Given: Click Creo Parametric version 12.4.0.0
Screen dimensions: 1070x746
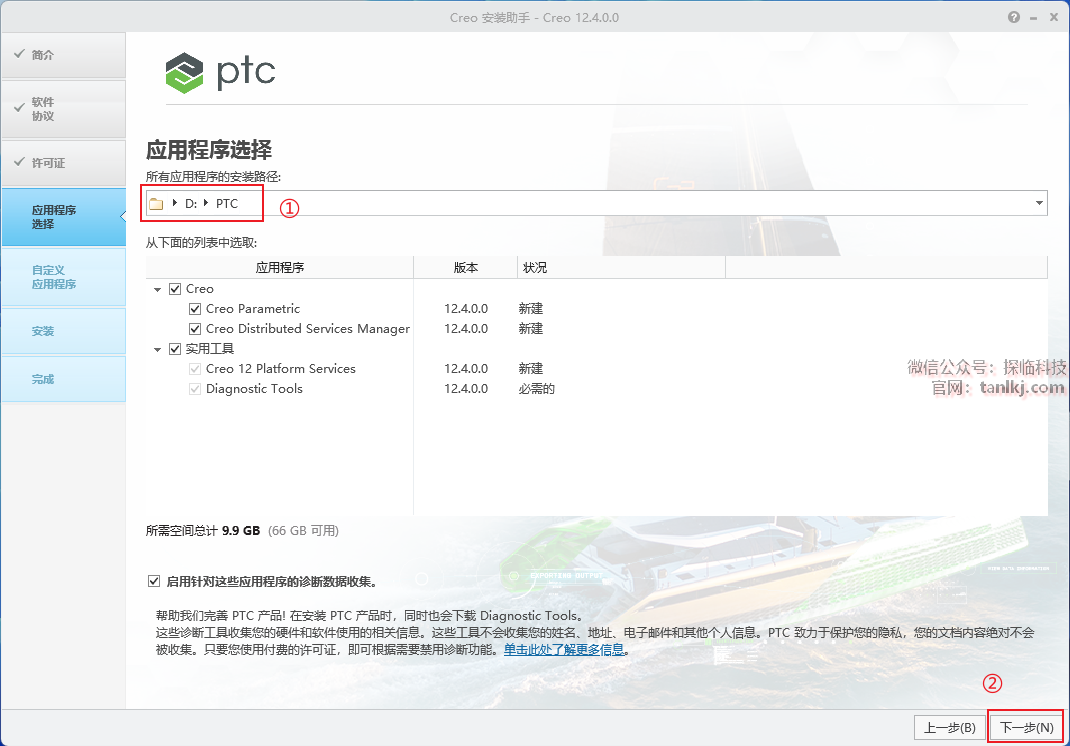Looking at the screenshot, I should pos(466,309).
